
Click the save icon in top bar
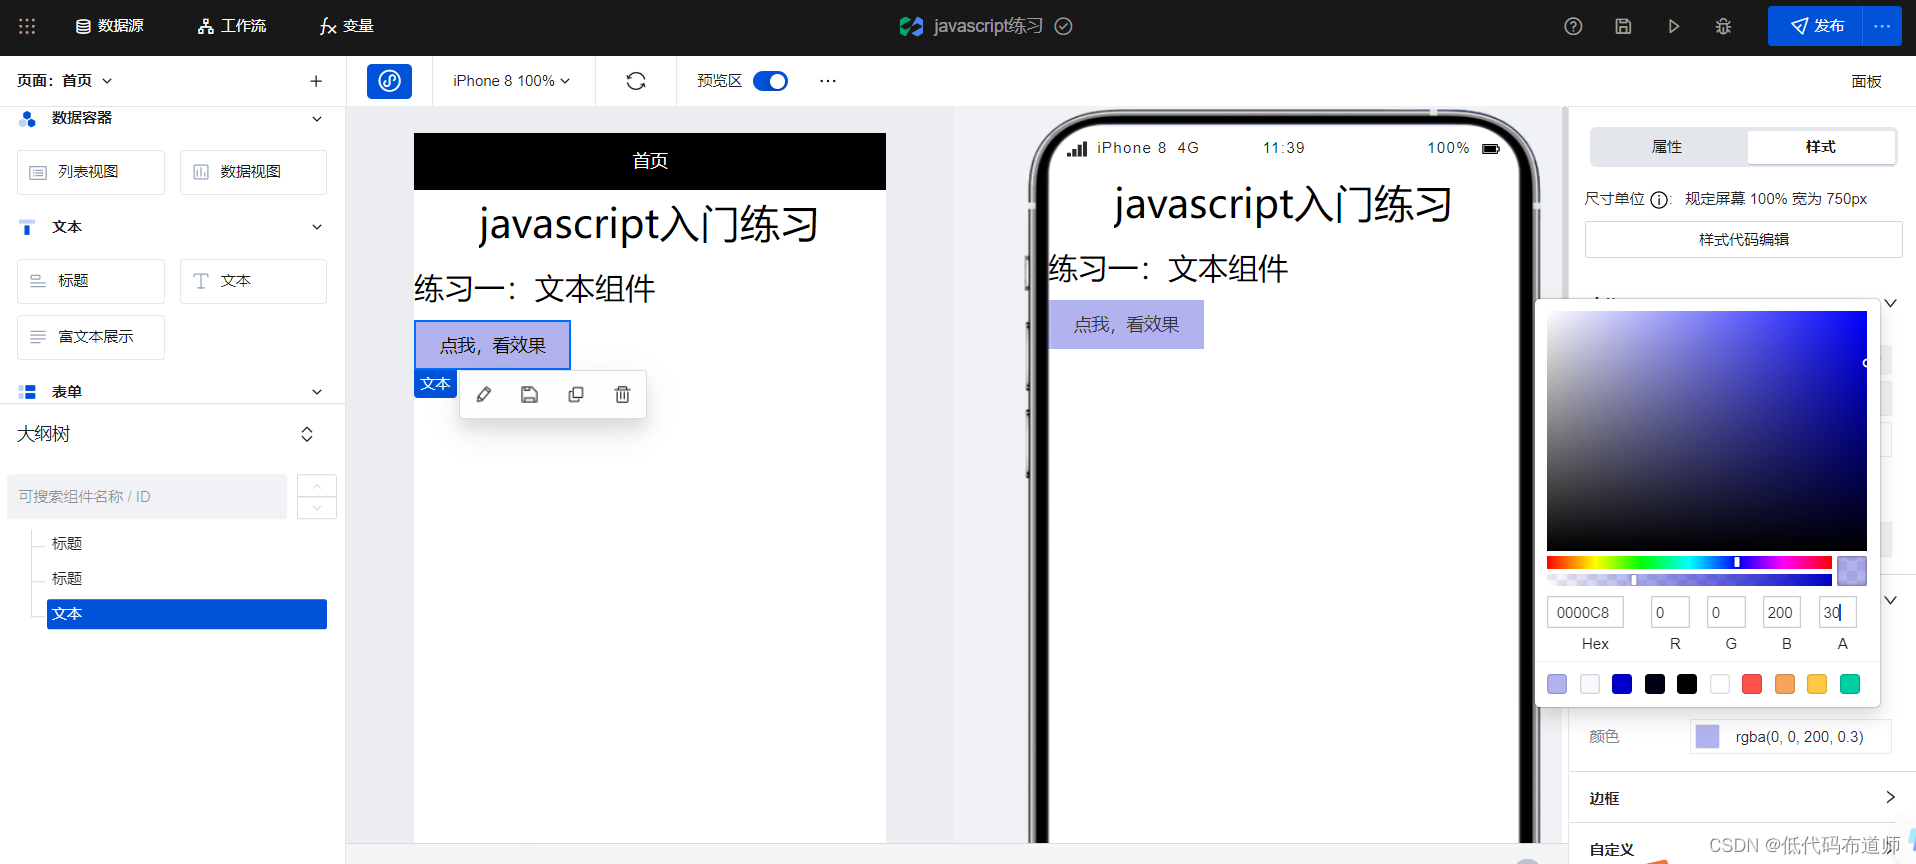point(1623,27)
